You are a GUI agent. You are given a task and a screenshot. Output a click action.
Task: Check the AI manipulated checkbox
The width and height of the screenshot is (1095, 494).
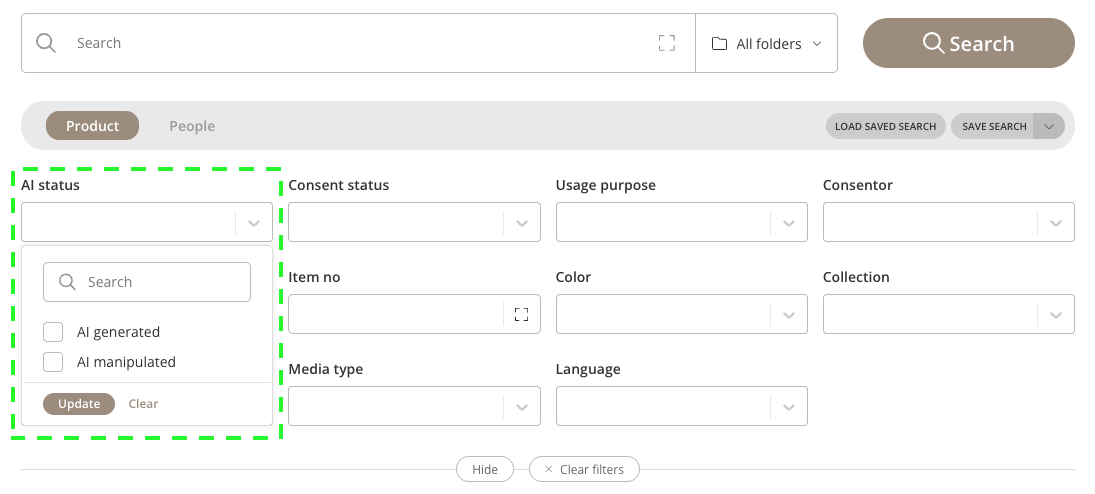pos(53,362)
